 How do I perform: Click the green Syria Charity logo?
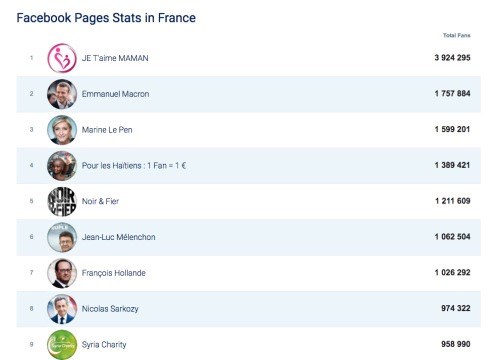pos(62,345)
